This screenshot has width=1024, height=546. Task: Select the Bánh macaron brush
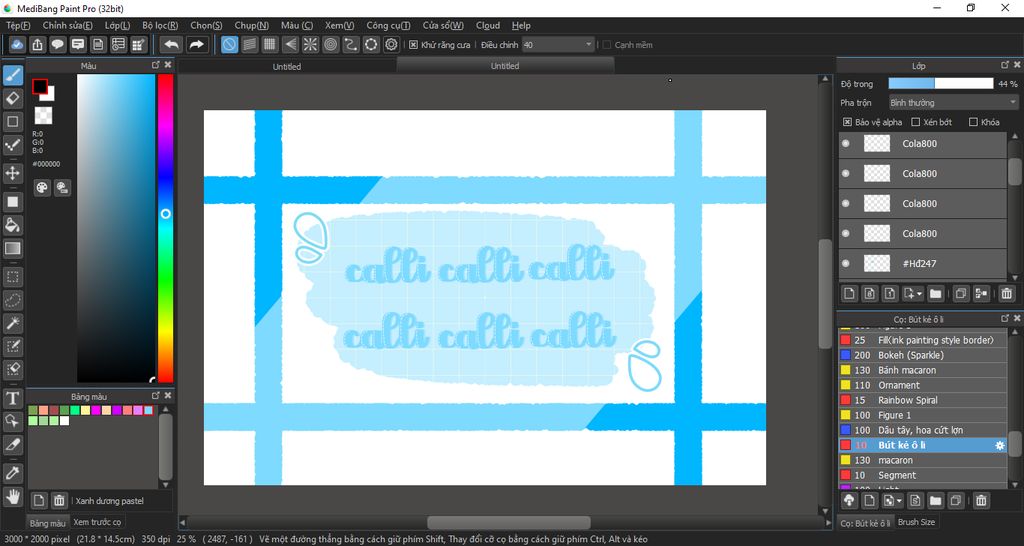point(923,370)
